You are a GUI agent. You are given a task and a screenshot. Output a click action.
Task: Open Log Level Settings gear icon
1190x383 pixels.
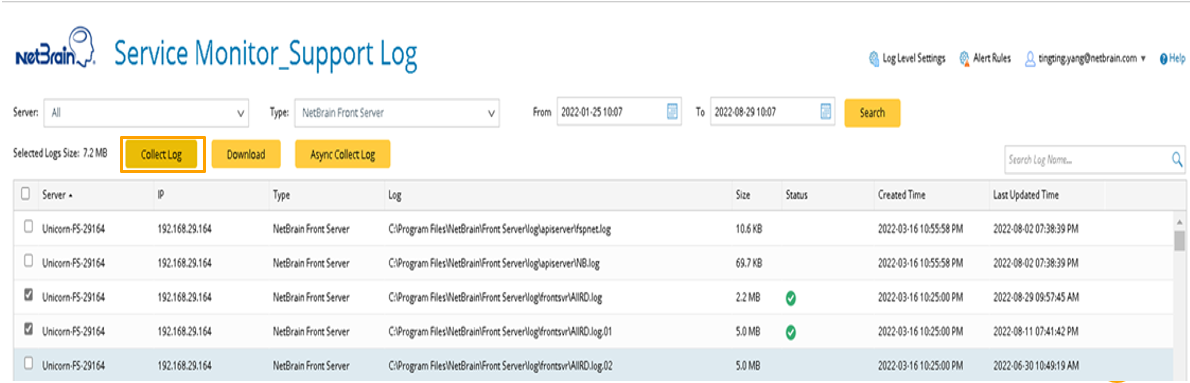point(874,58)
